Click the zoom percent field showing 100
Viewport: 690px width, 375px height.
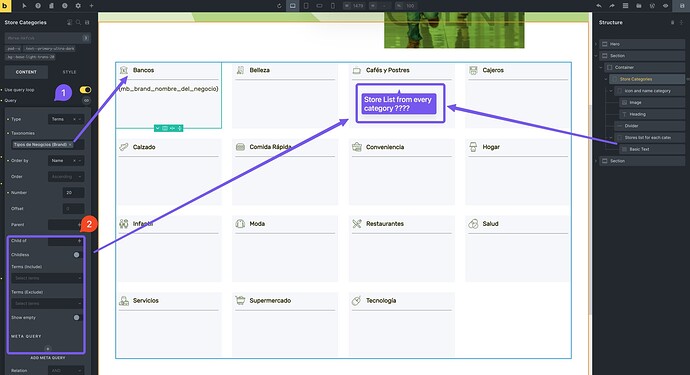(x=405, y=6)
